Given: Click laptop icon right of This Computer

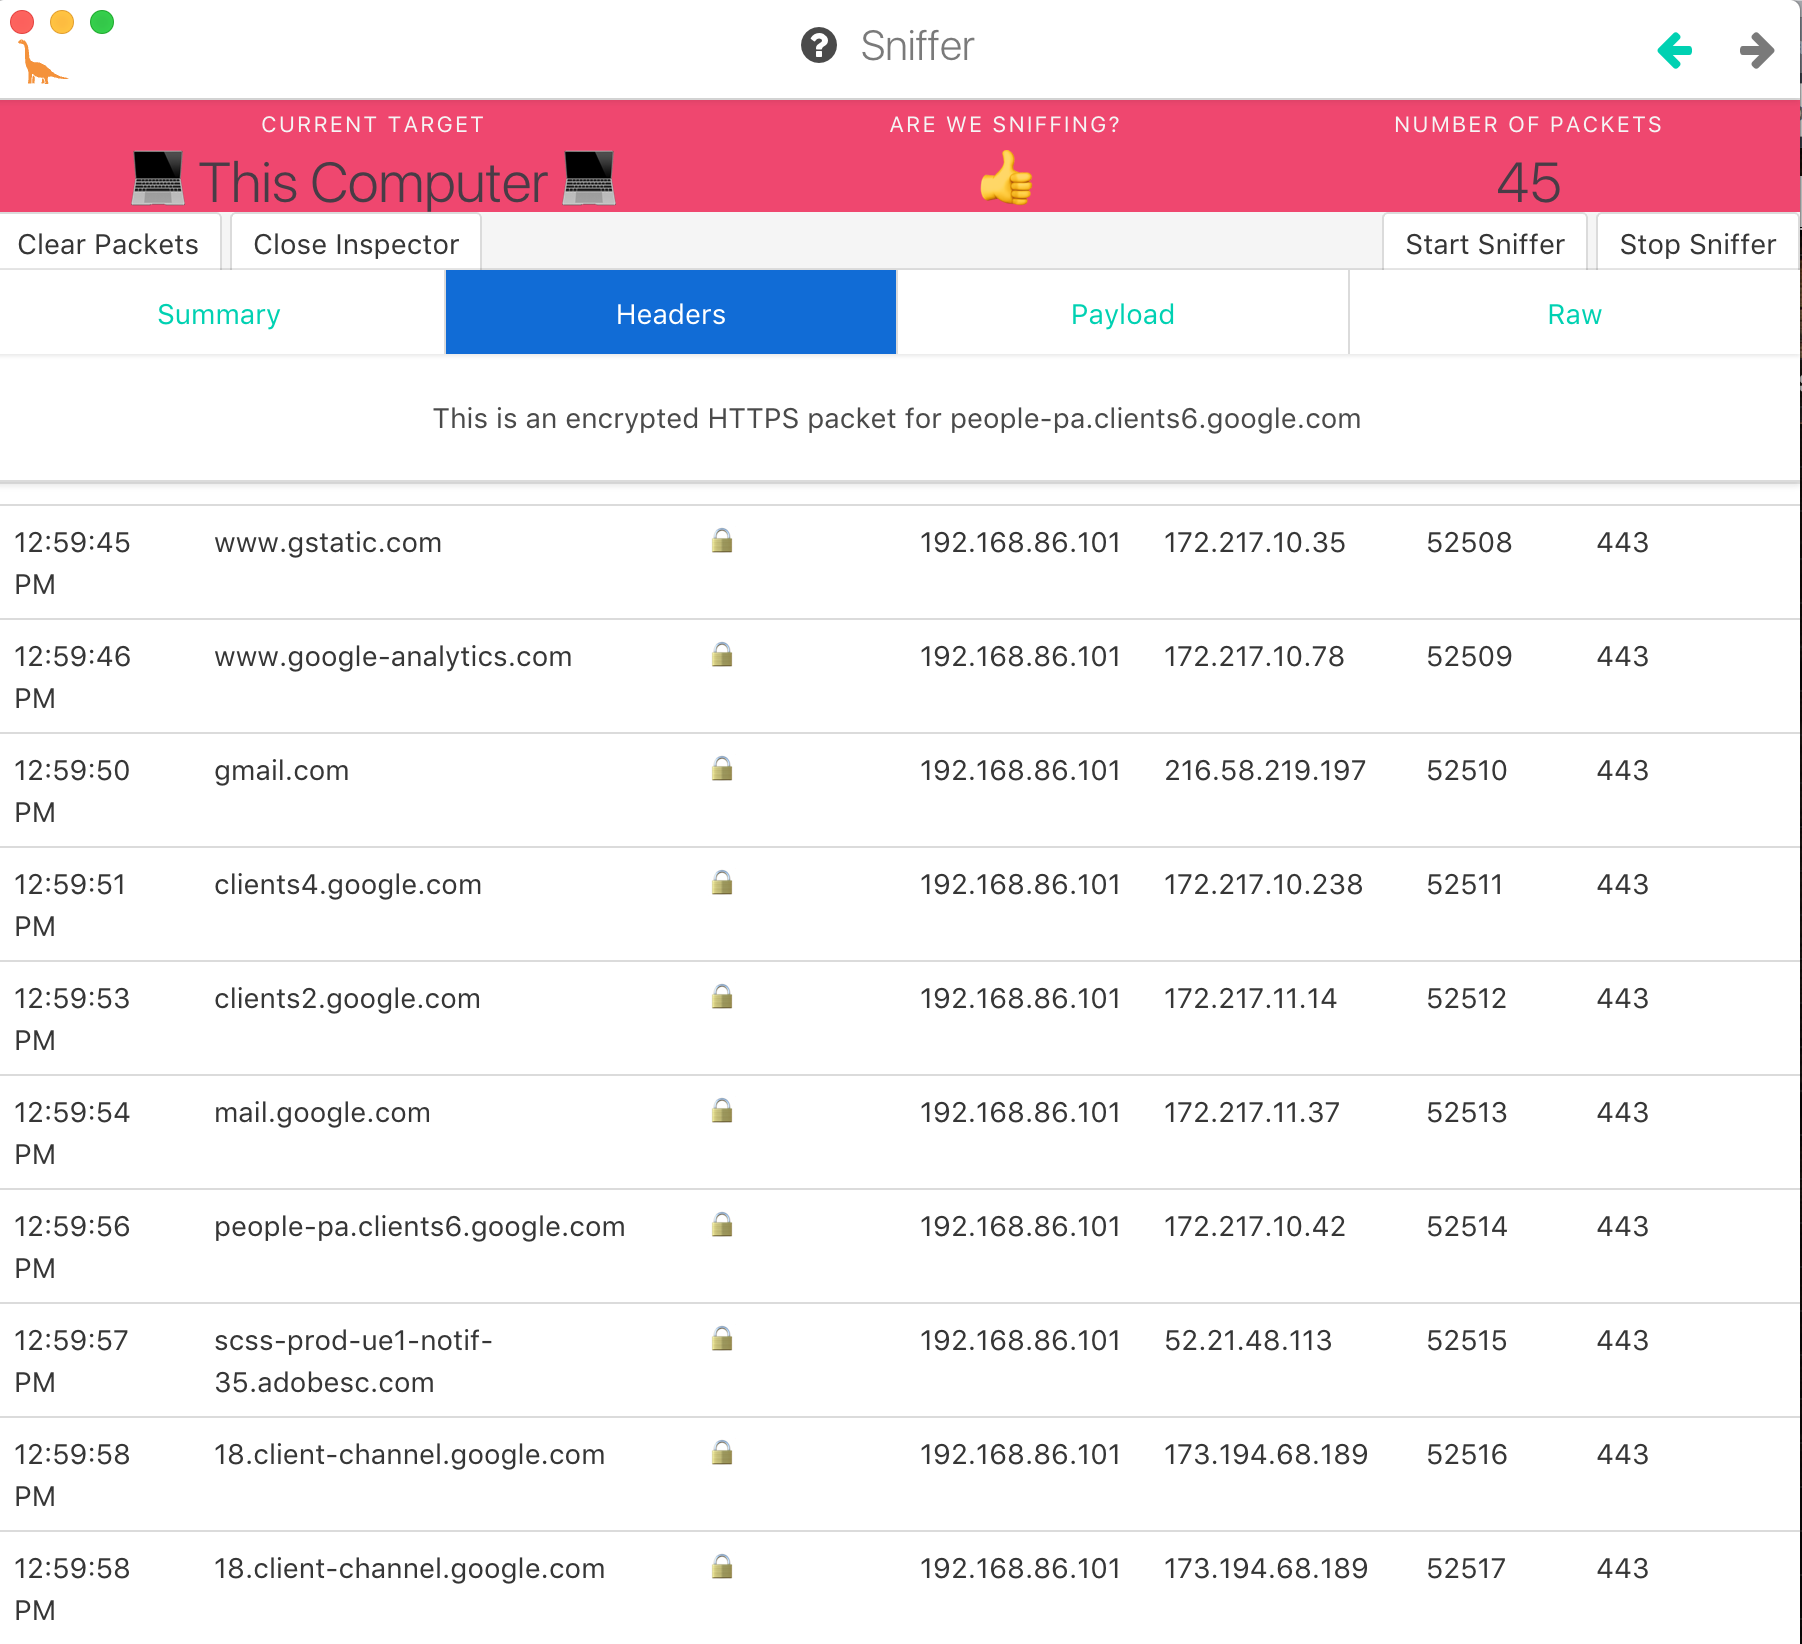Looking at the screenshot, I should 588,178.
